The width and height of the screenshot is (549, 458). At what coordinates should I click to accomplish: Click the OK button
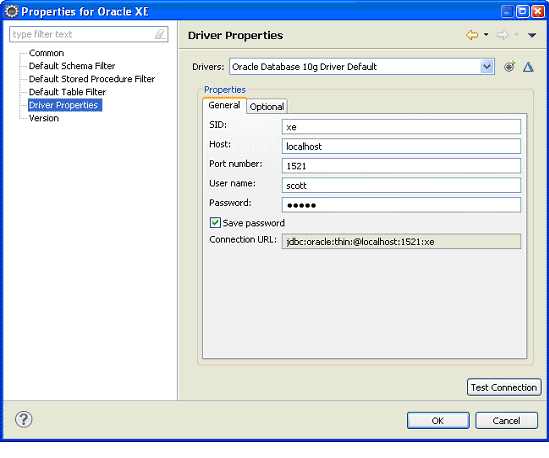438,420
